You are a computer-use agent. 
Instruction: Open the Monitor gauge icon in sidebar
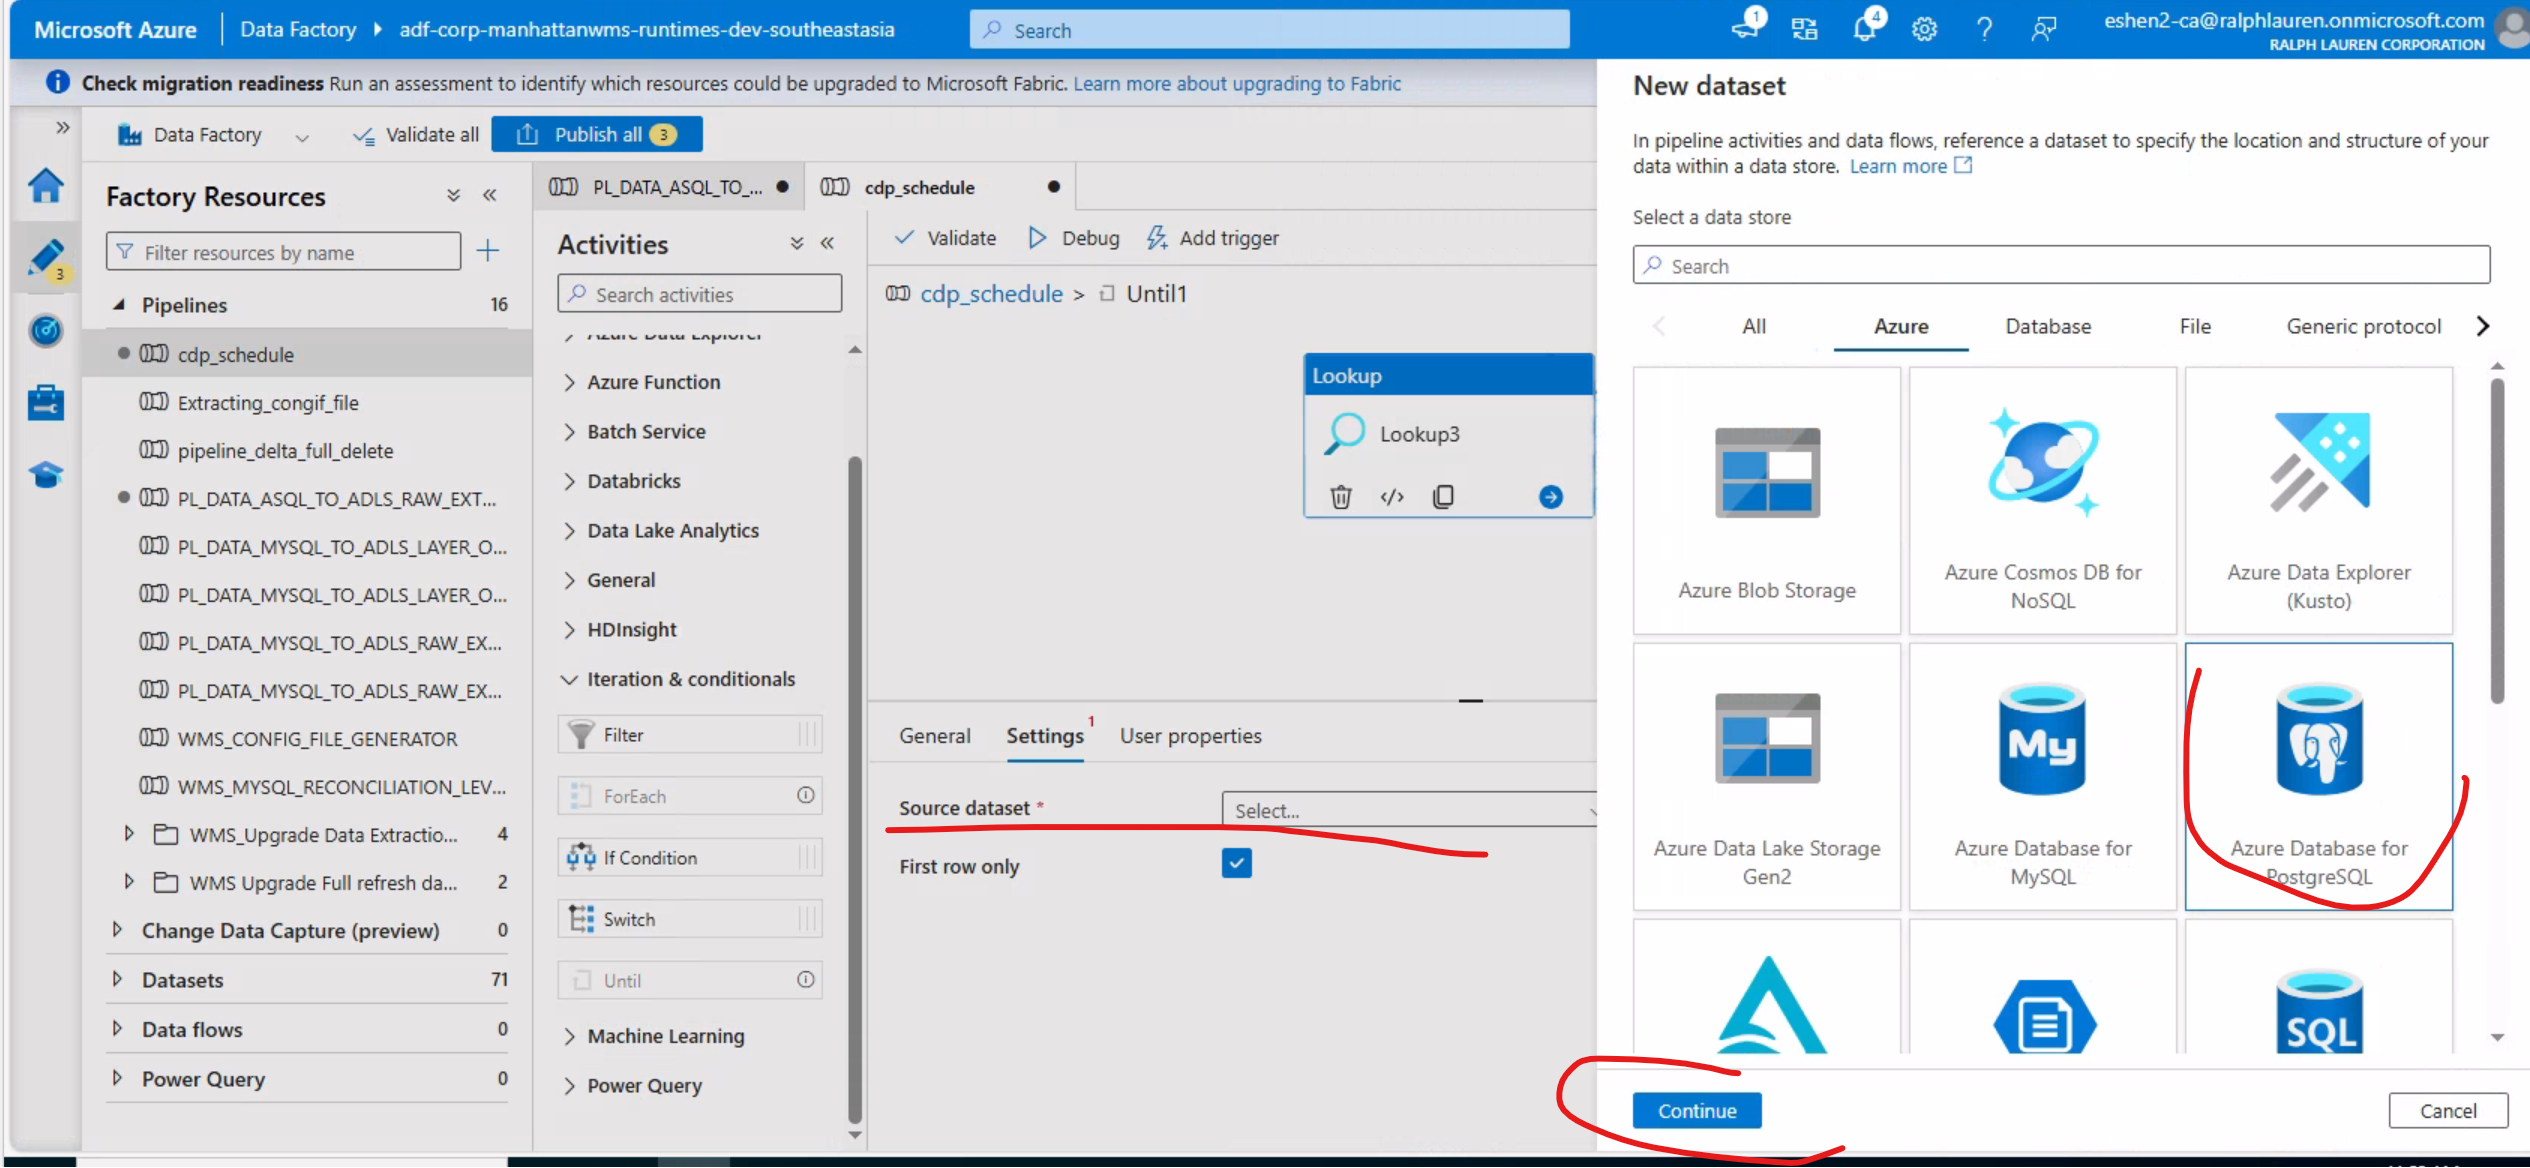(x=46, y=330)
